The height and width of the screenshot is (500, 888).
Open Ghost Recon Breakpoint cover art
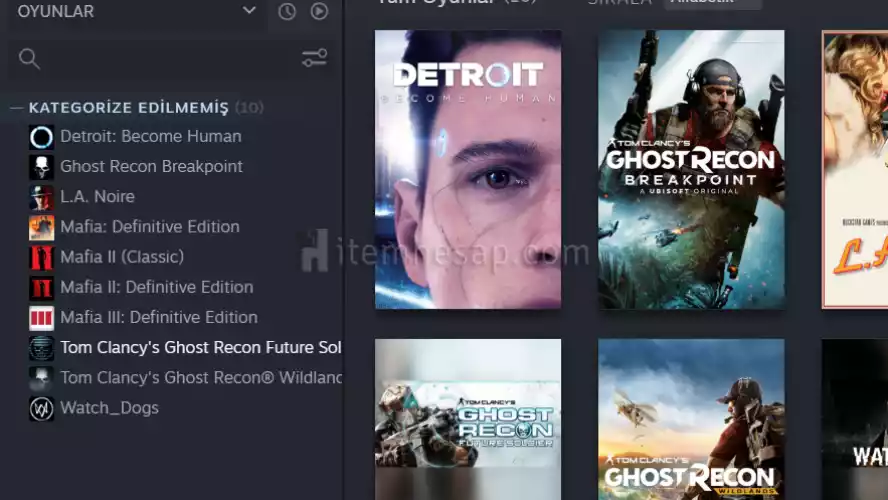tap(691, 169)
